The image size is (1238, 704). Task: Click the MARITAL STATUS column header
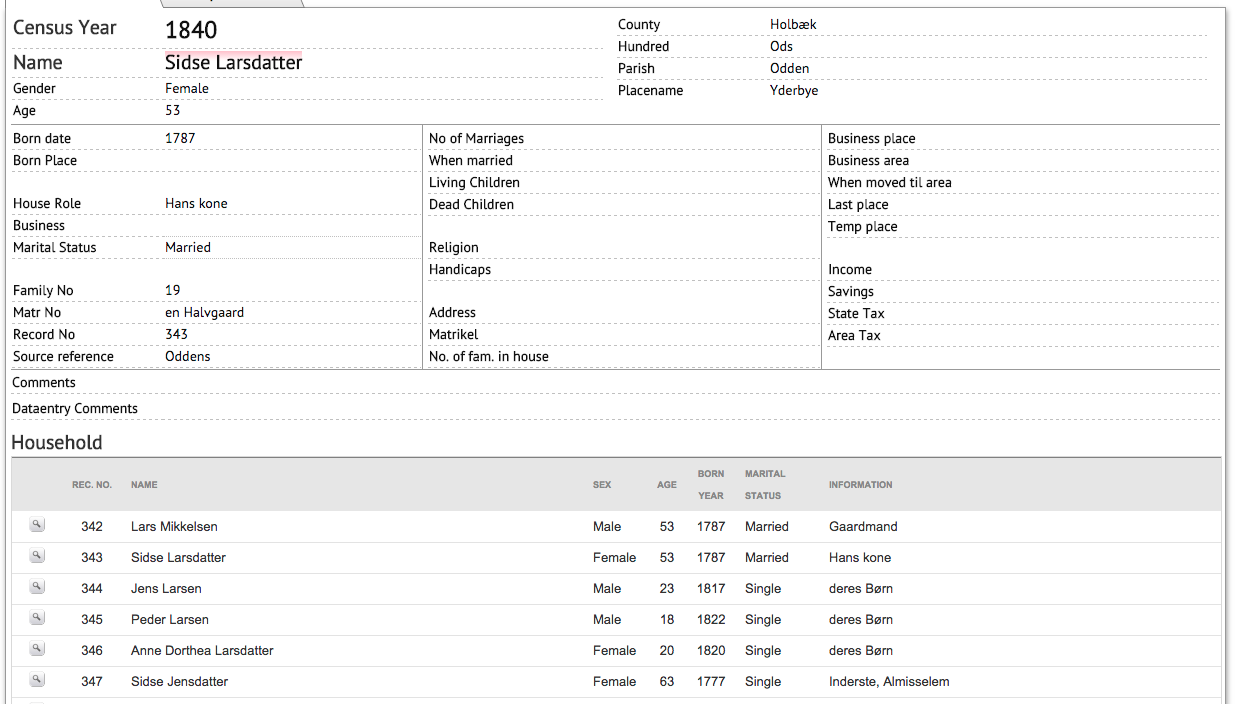click(765, 485)
